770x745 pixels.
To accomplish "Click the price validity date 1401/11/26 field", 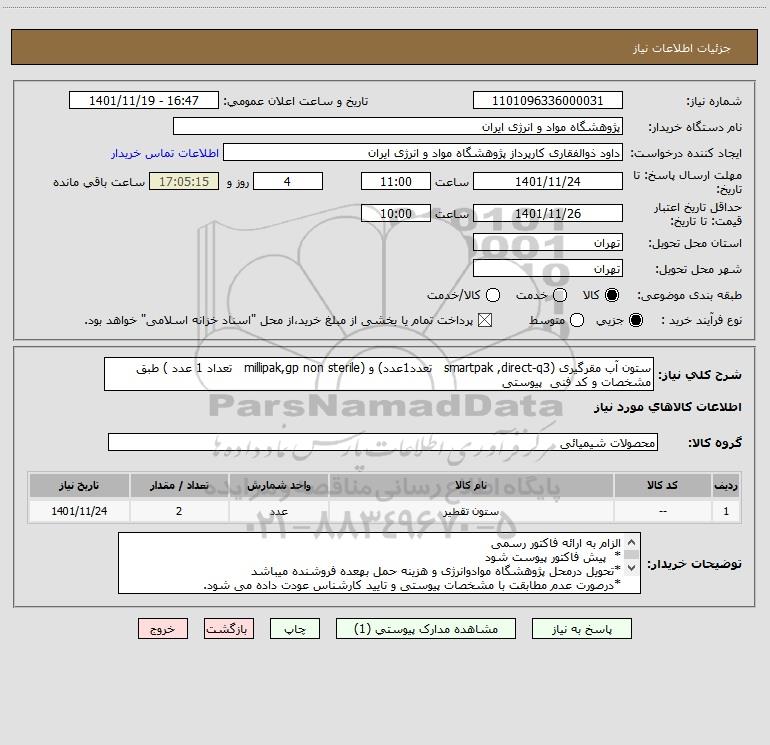I will [x=548, y=214].
